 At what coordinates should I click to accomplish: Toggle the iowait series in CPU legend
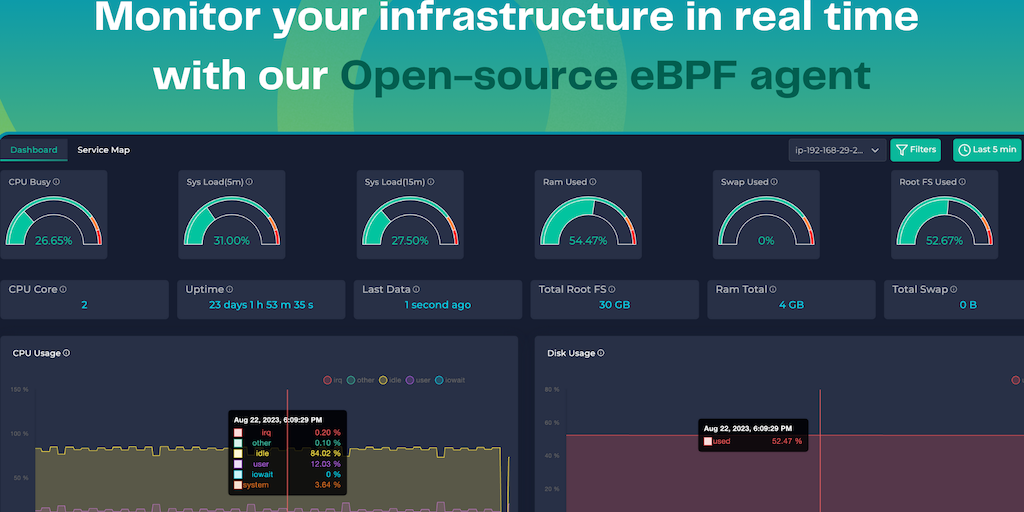[448, 380]
